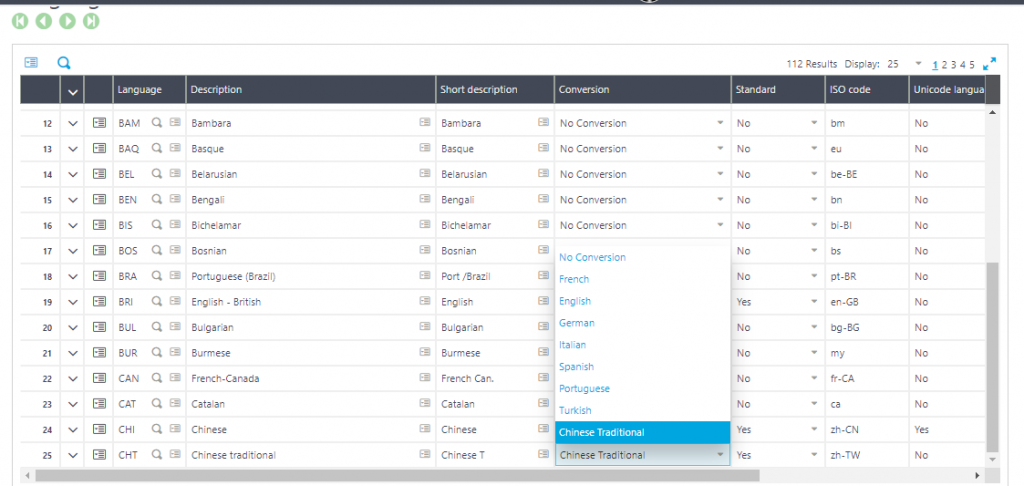Open the detail icon next to BUL code

point(174,327)
